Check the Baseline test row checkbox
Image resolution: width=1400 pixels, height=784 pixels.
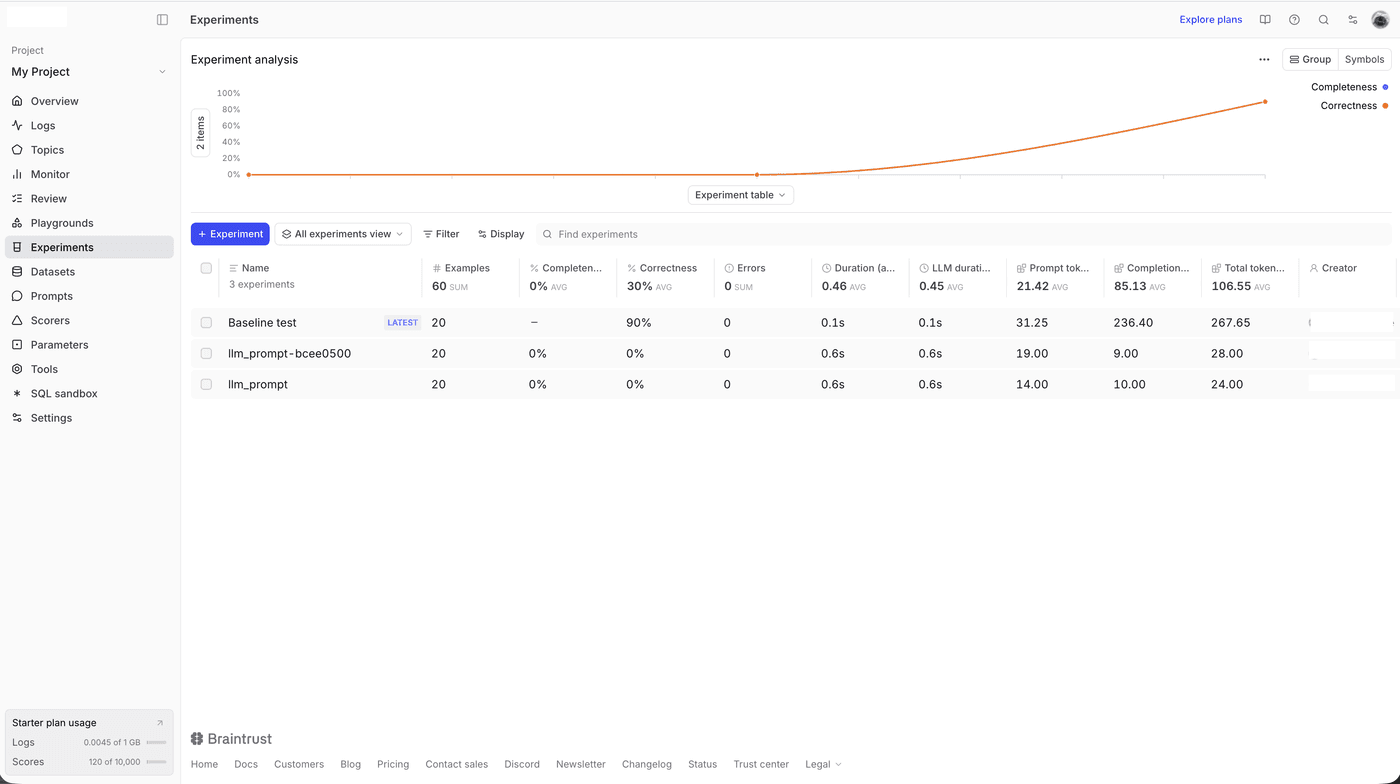206,322
